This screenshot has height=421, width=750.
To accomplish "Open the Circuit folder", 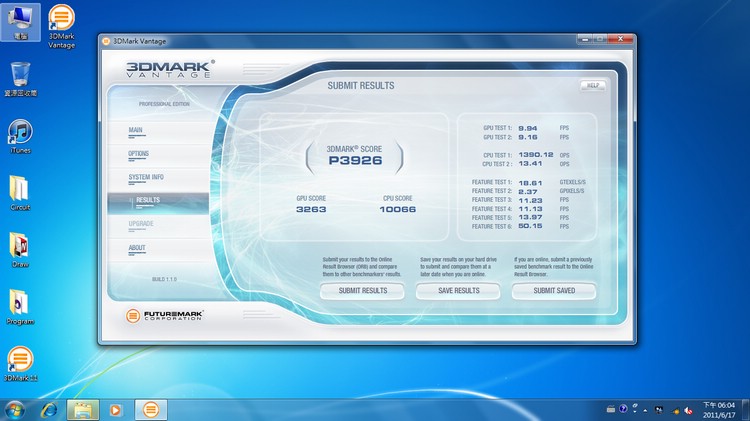I will pos(20,193).
